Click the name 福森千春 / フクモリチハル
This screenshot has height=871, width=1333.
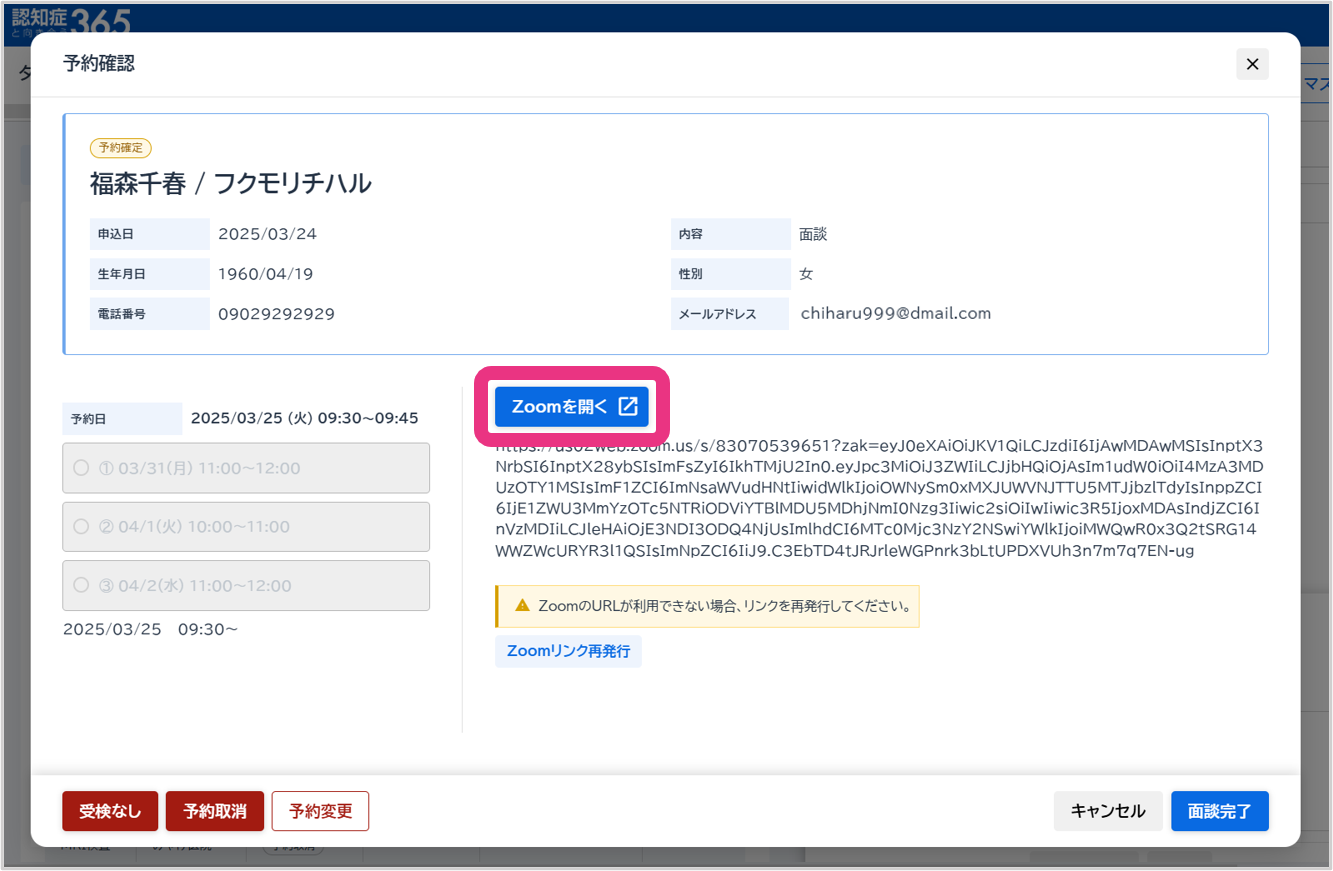point(230,183)
